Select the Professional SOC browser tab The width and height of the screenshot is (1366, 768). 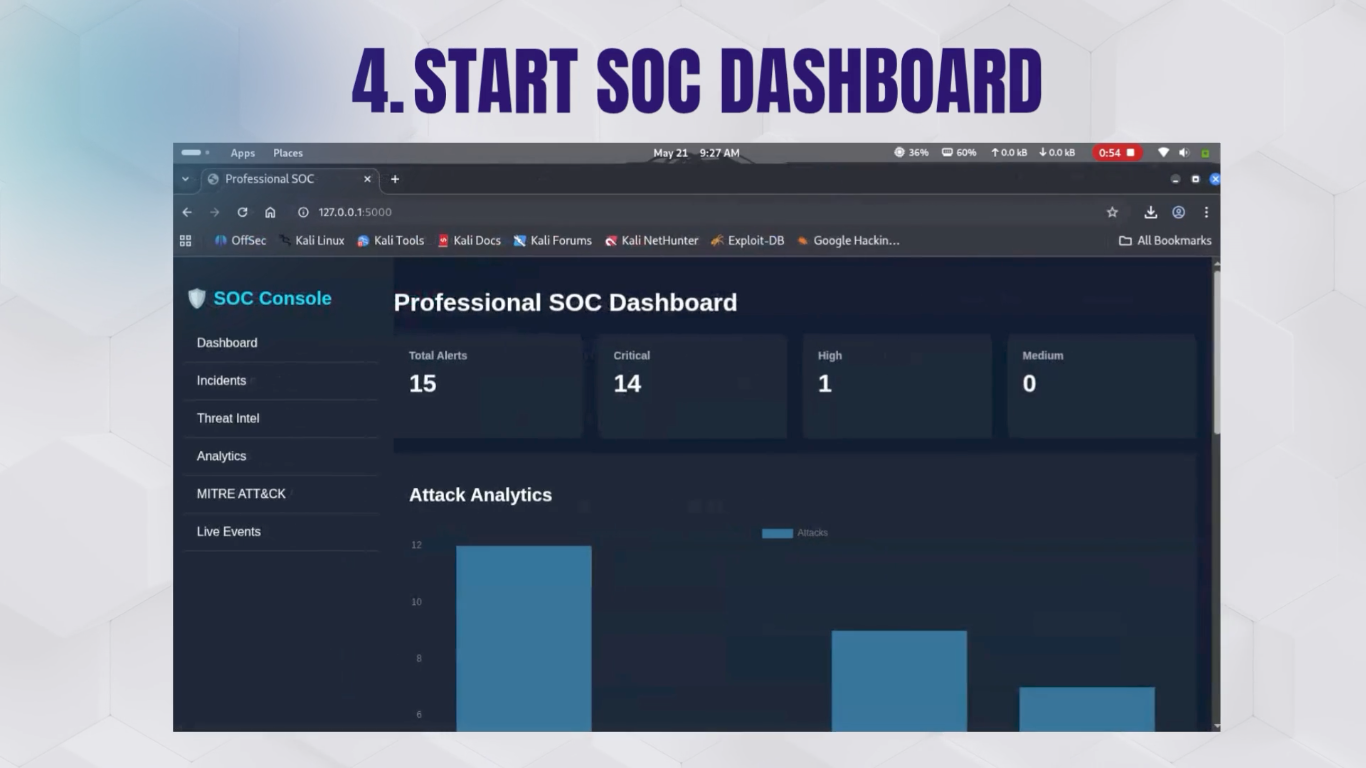click(290, 179)
